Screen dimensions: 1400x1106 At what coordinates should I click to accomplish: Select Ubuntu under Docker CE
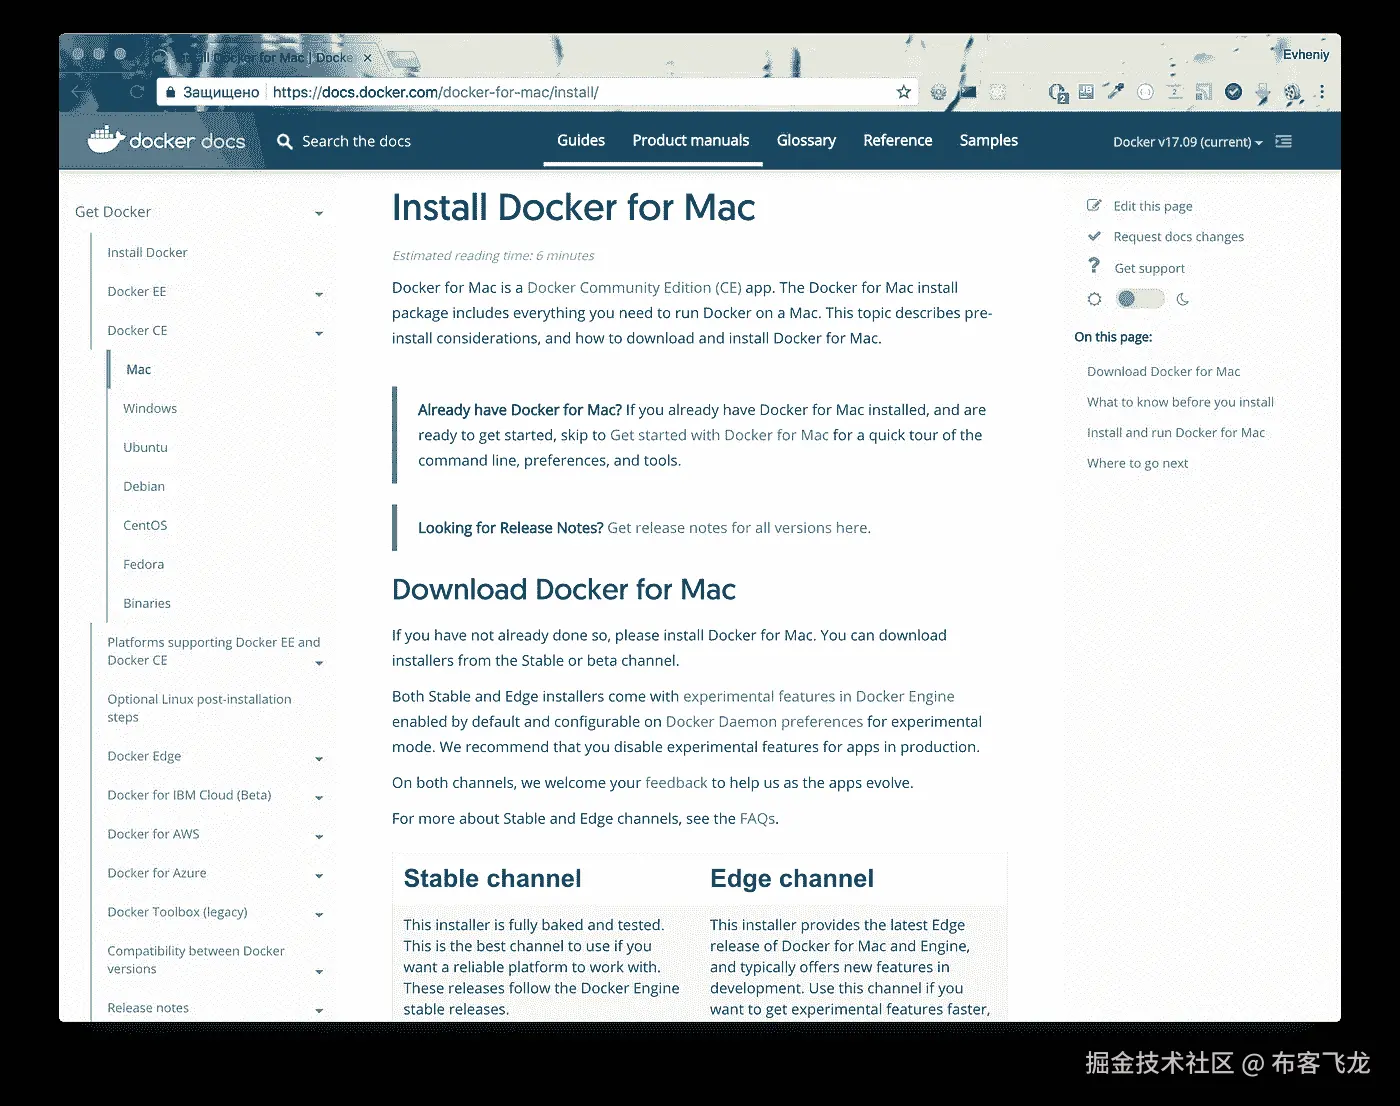point(145,447)
